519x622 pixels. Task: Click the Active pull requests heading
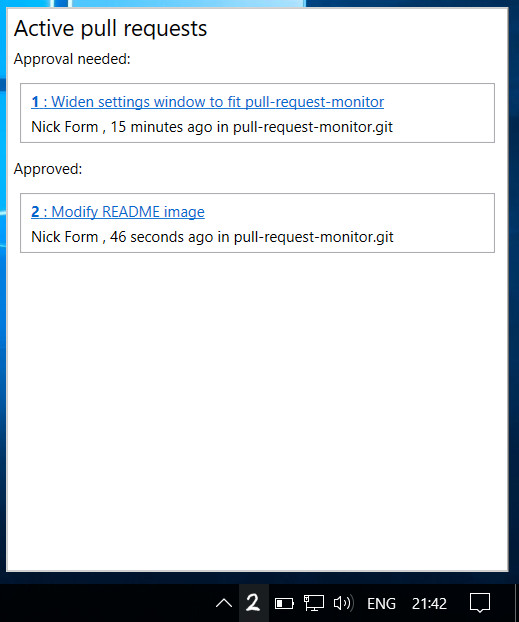click(x=110, y=29)
